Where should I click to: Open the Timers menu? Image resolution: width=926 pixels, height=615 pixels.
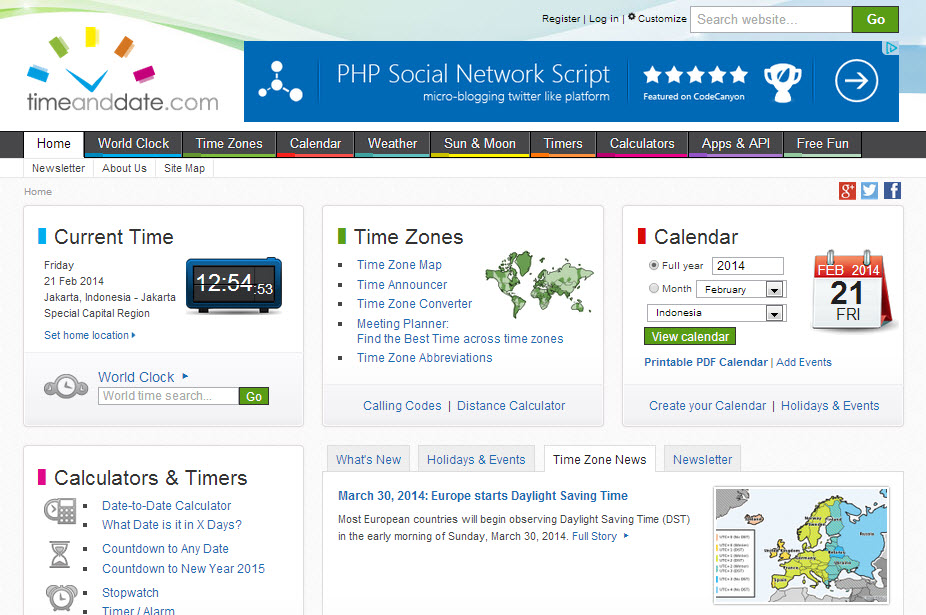pyautogui.click(x=563, y=144)
